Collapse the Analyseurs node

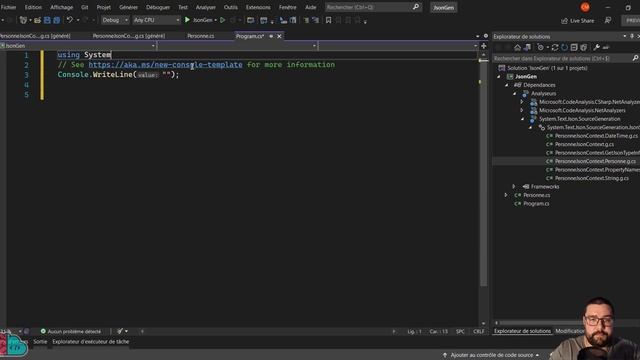(514, 93)
